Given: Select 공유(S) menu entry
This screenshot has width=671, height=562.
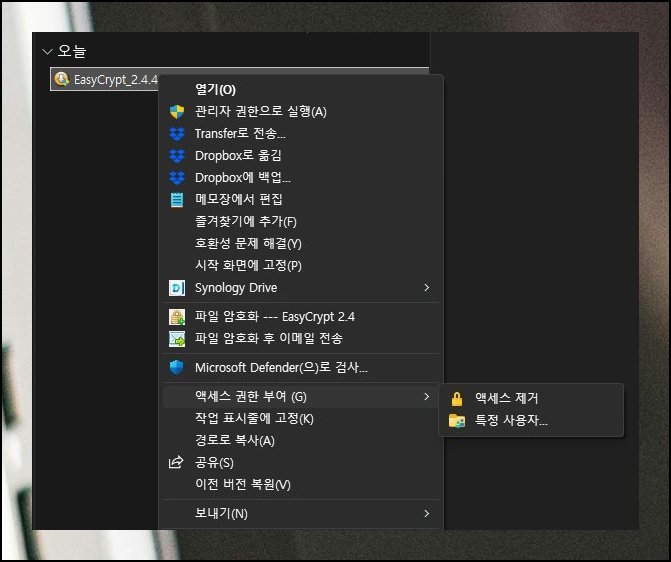Looking at the screenshot, I should pos(301,462).
